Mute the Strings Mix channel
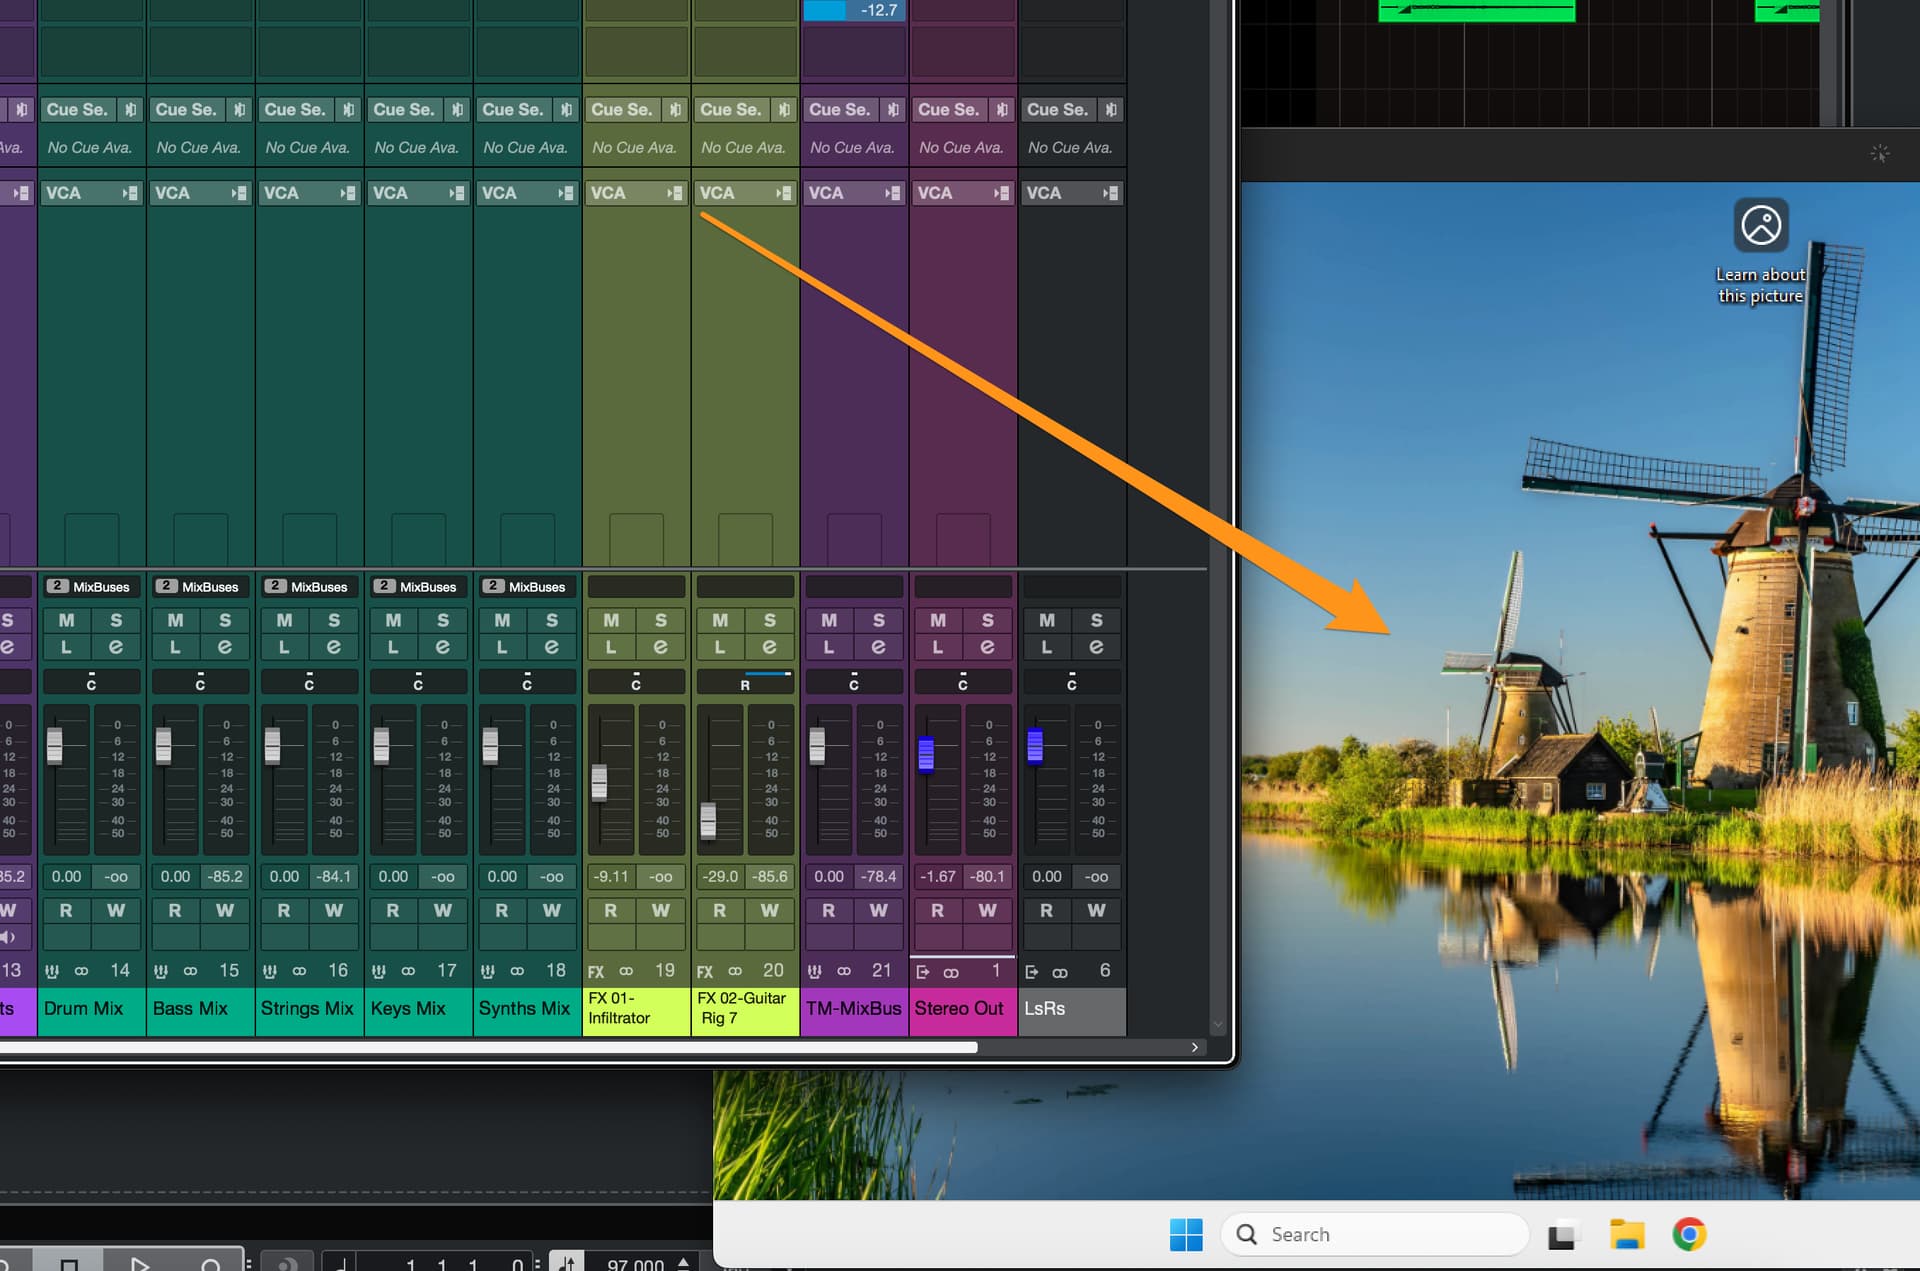The height and width of the screenshot is (1271, 1920). pos(285,621)
